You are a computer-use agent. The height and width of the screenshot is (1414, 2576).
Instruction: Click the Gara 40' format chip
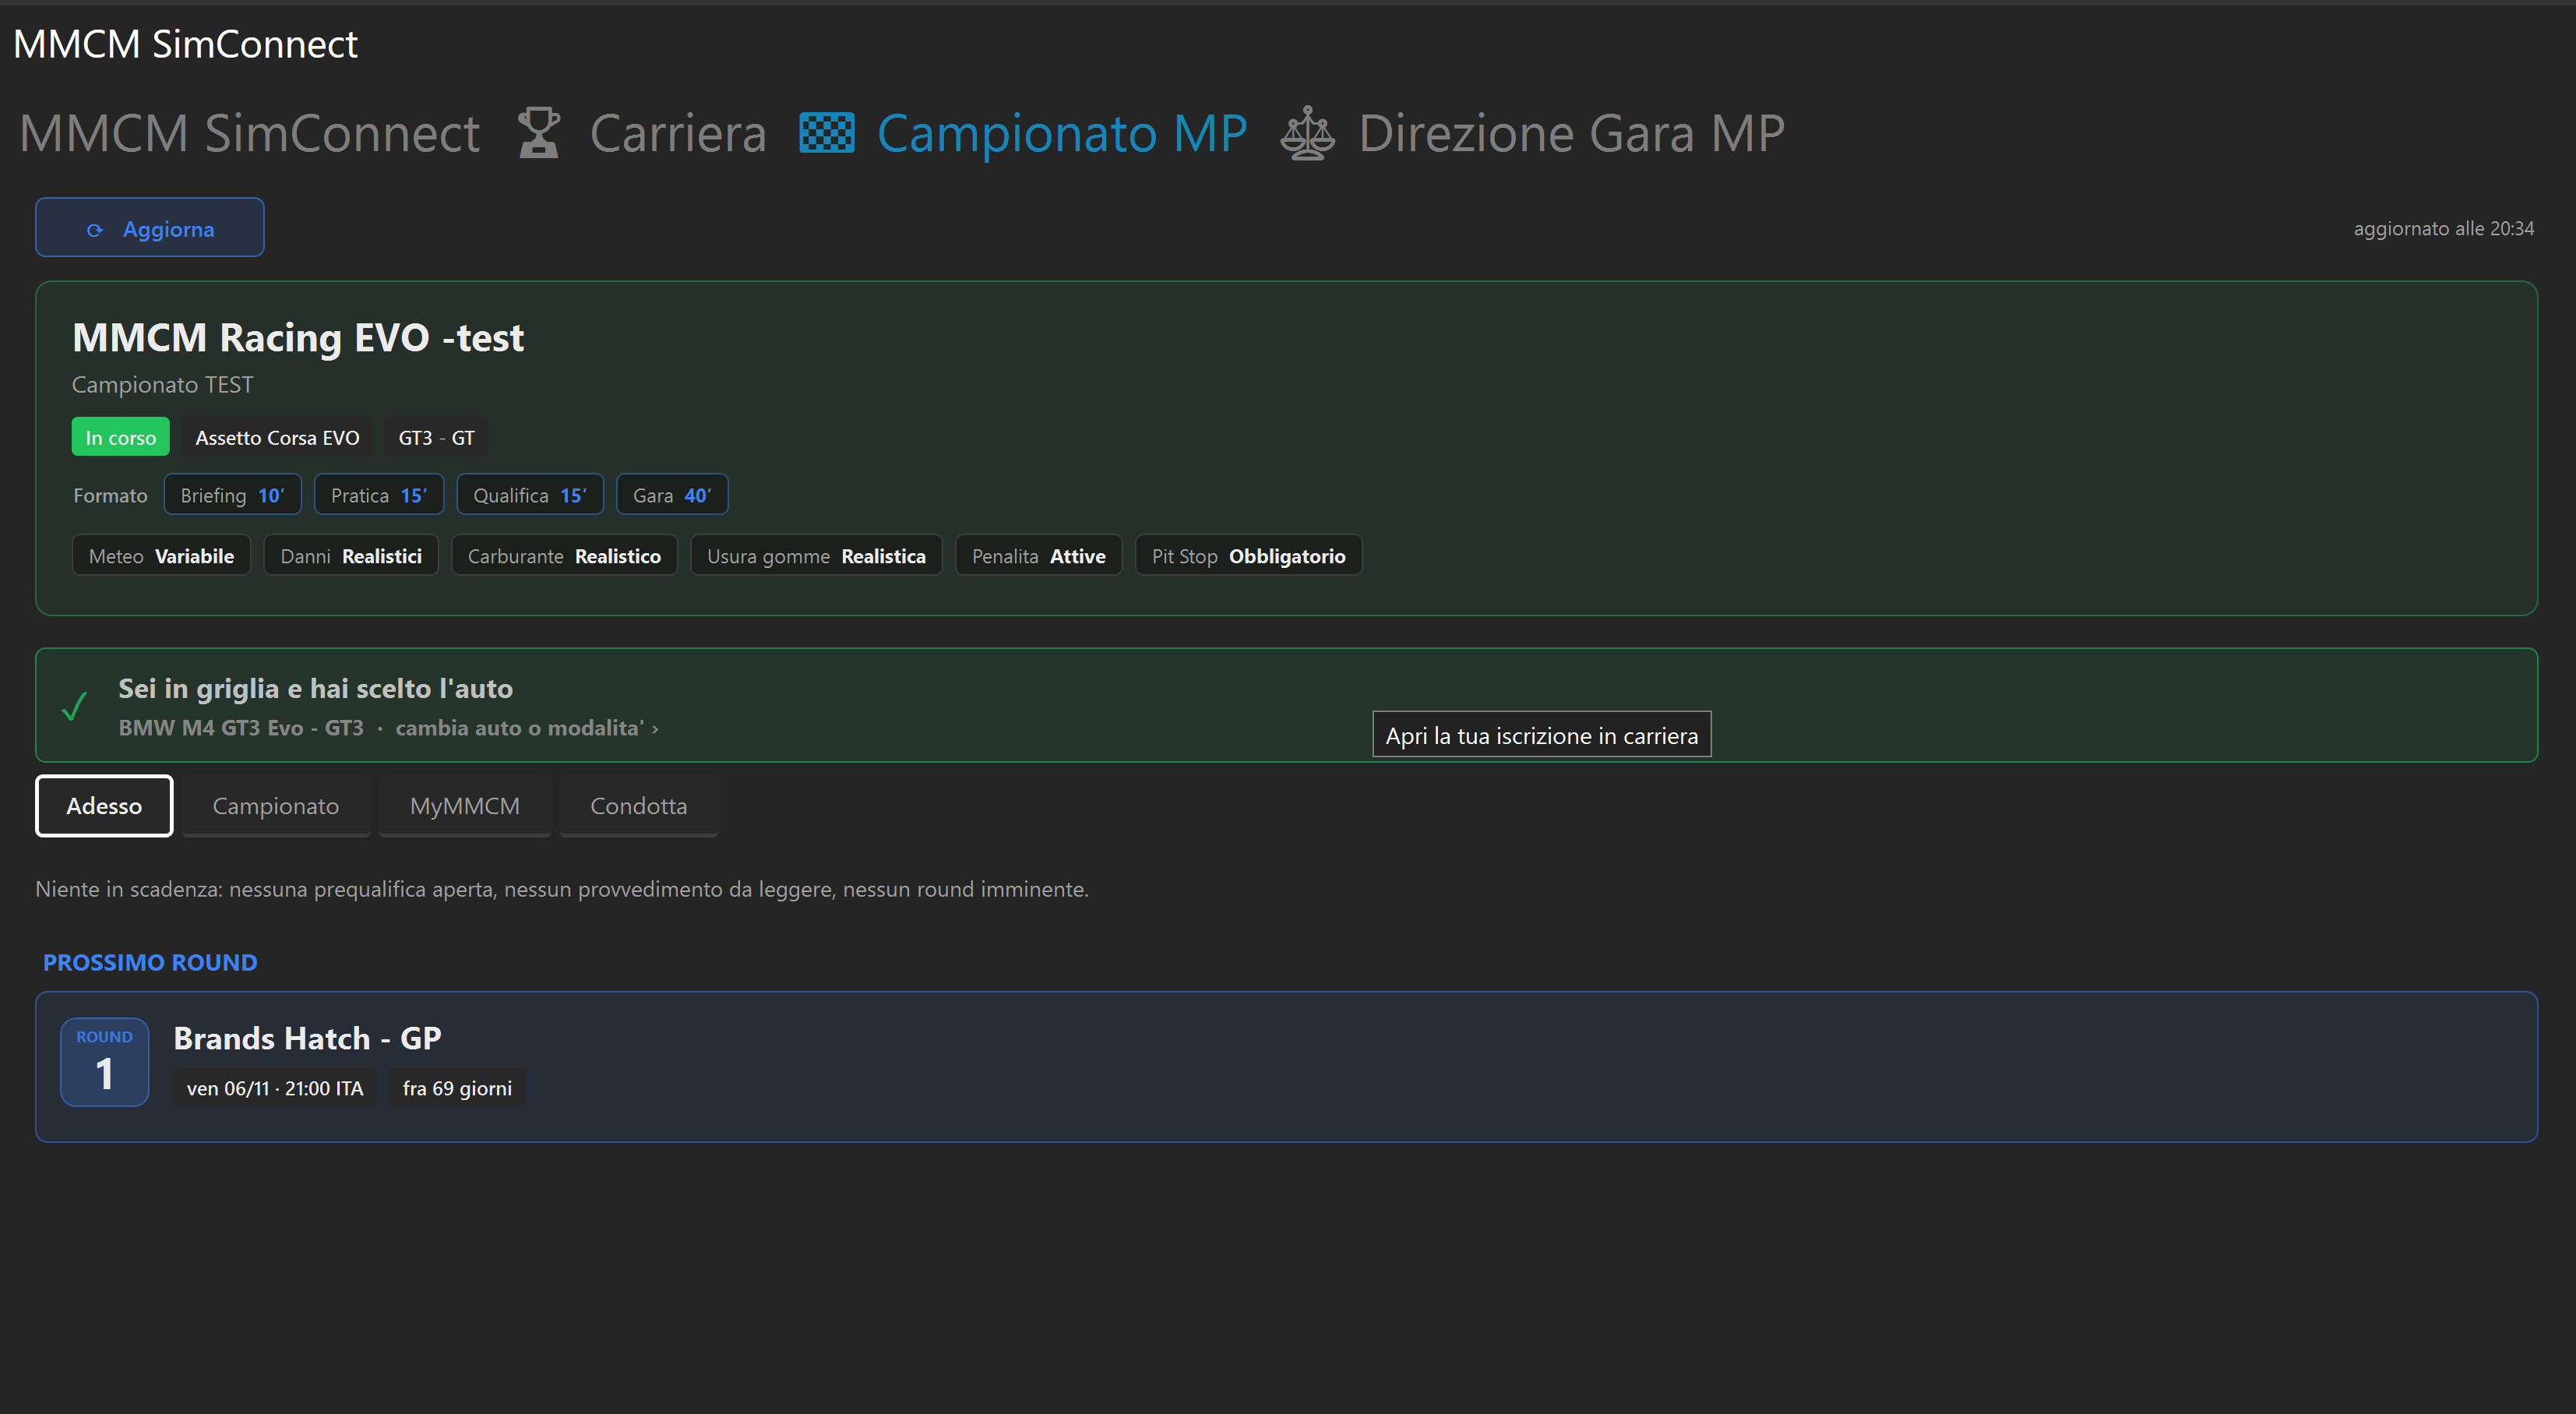pos(672,495)
